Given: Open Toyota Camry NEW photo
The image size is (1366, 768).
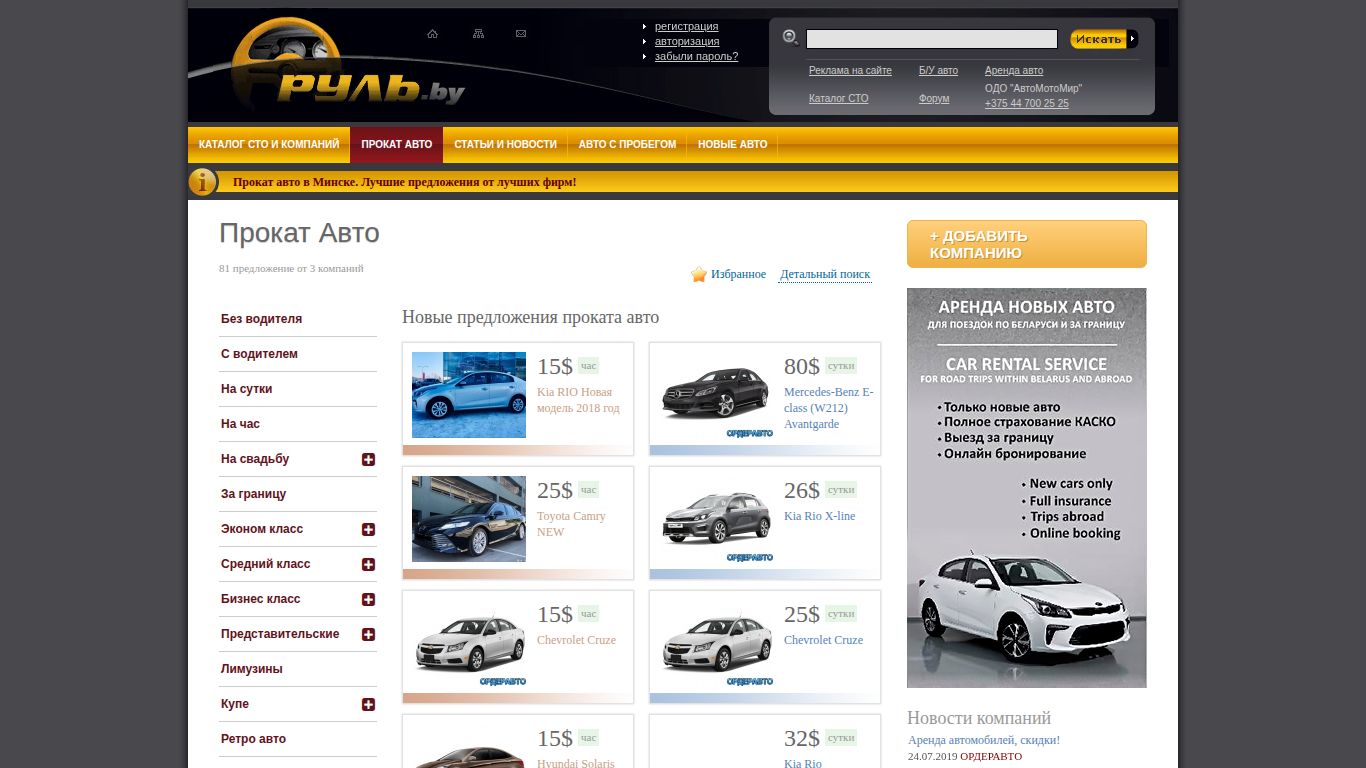Looking at the screenshot, I should (x=469, y=519).
